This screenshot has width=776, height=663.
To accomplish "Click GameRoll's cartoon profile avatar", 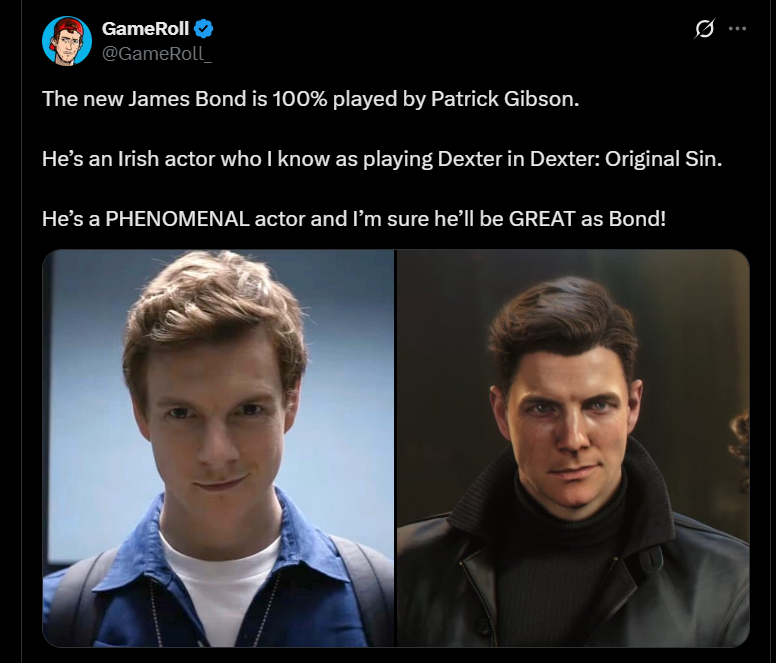I will 67,41.
